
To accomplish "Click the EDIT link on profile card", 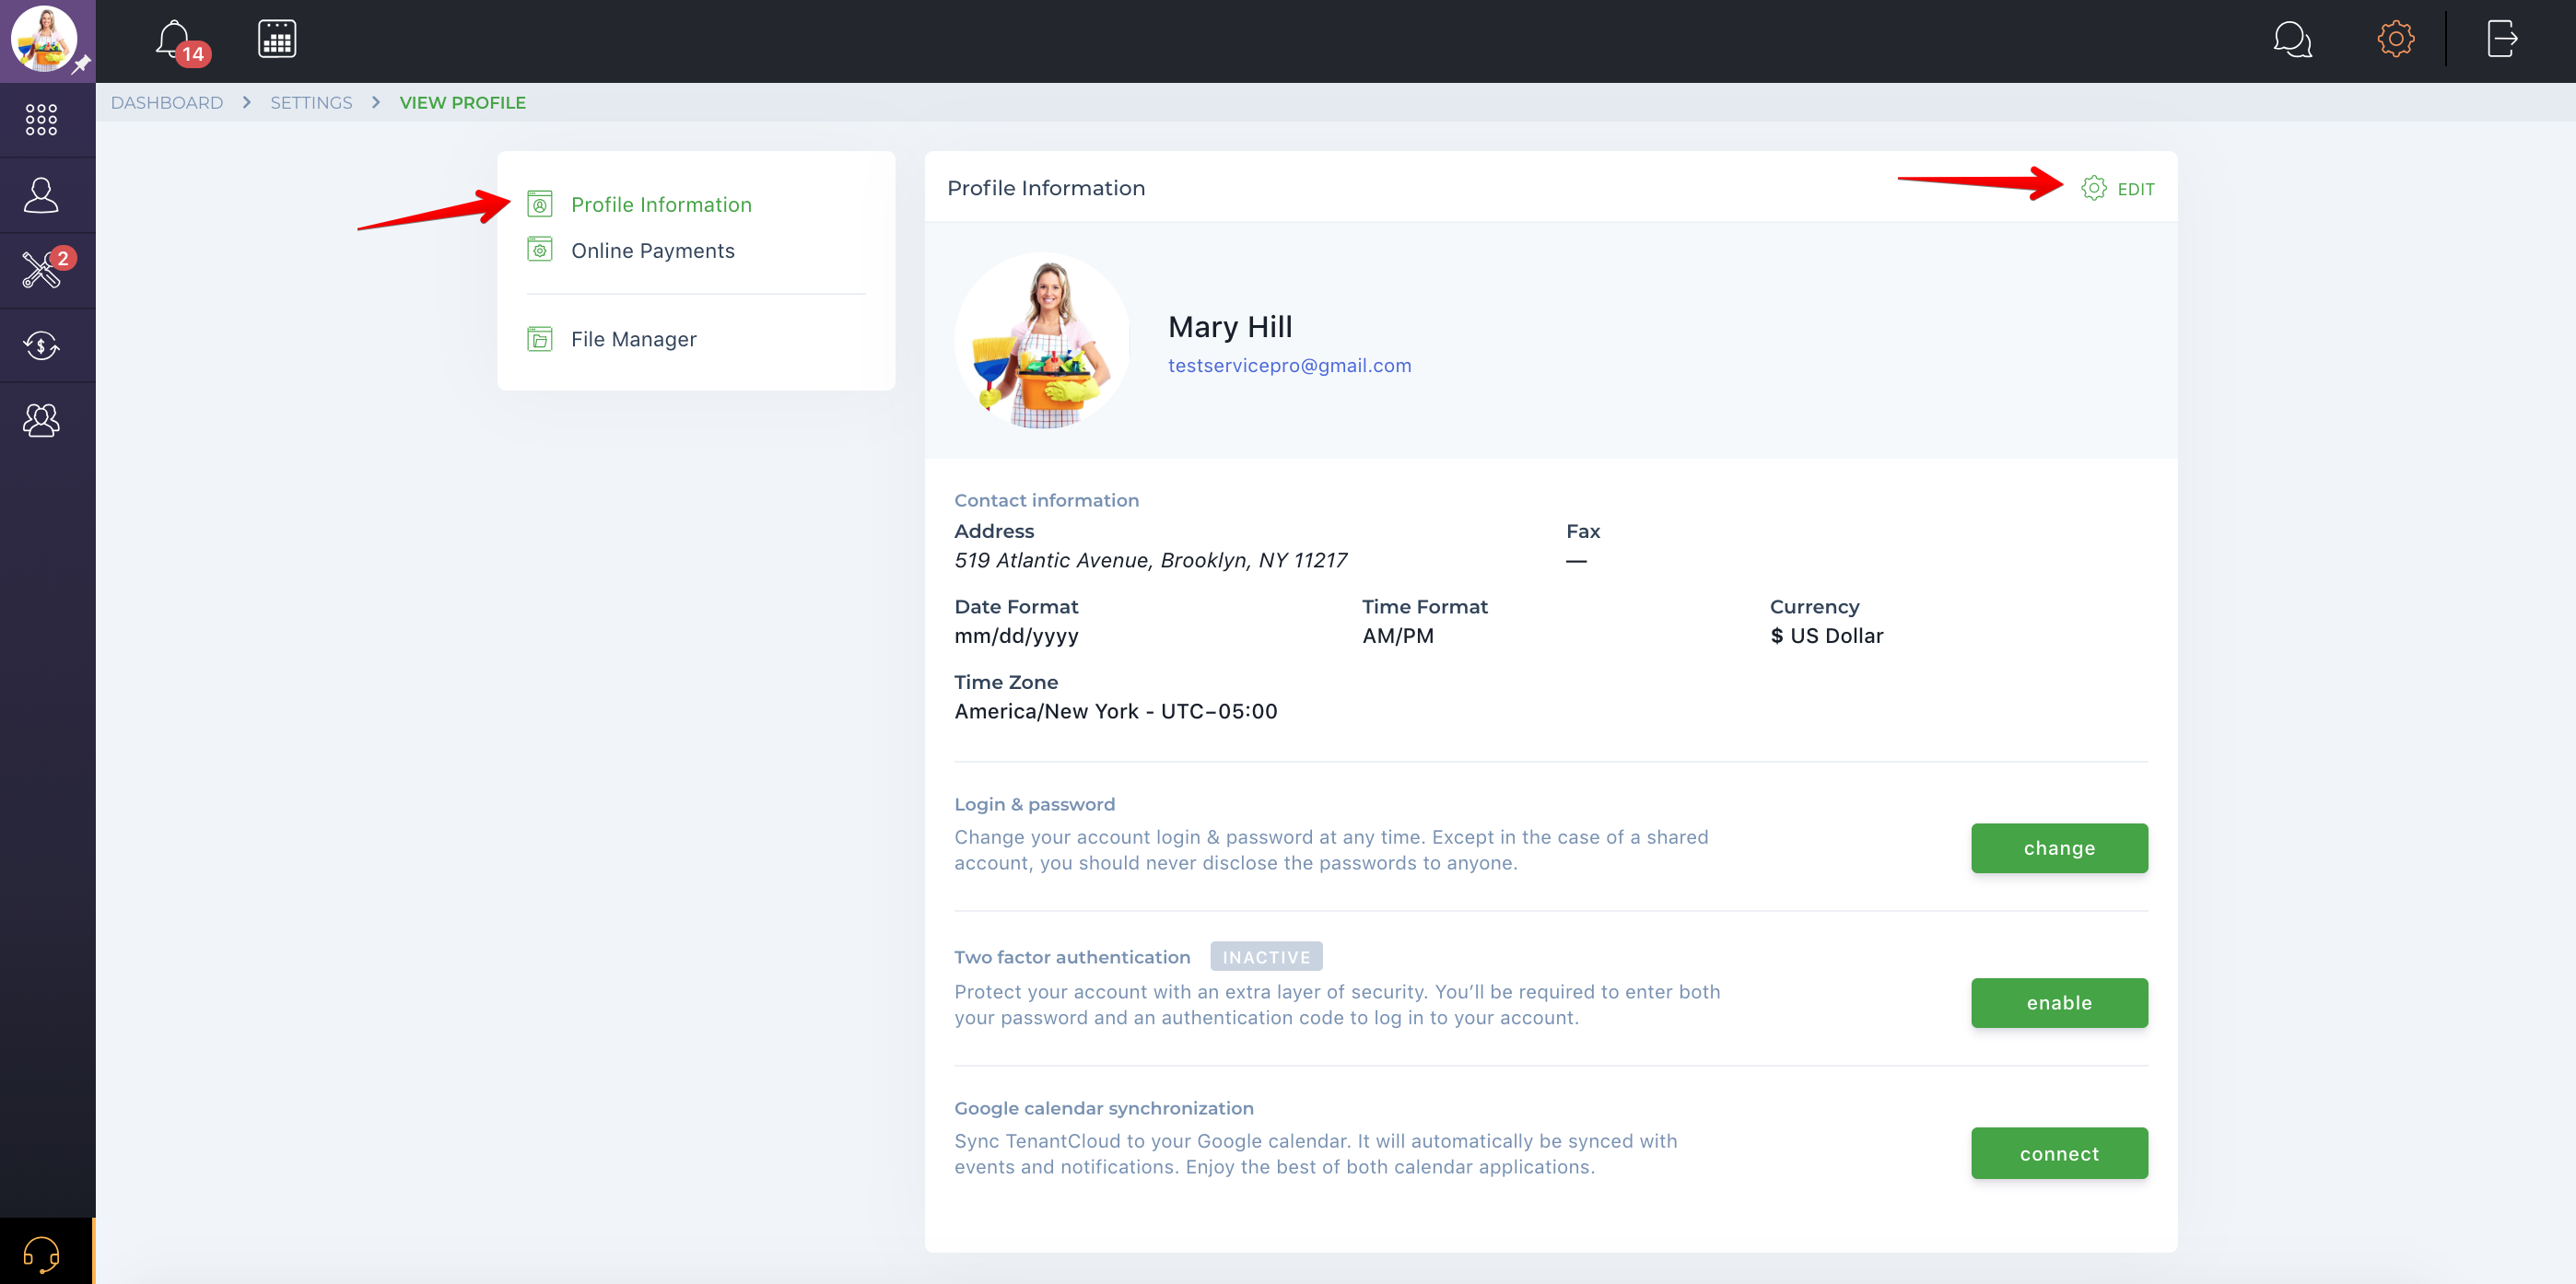I will pos(2135,189).
